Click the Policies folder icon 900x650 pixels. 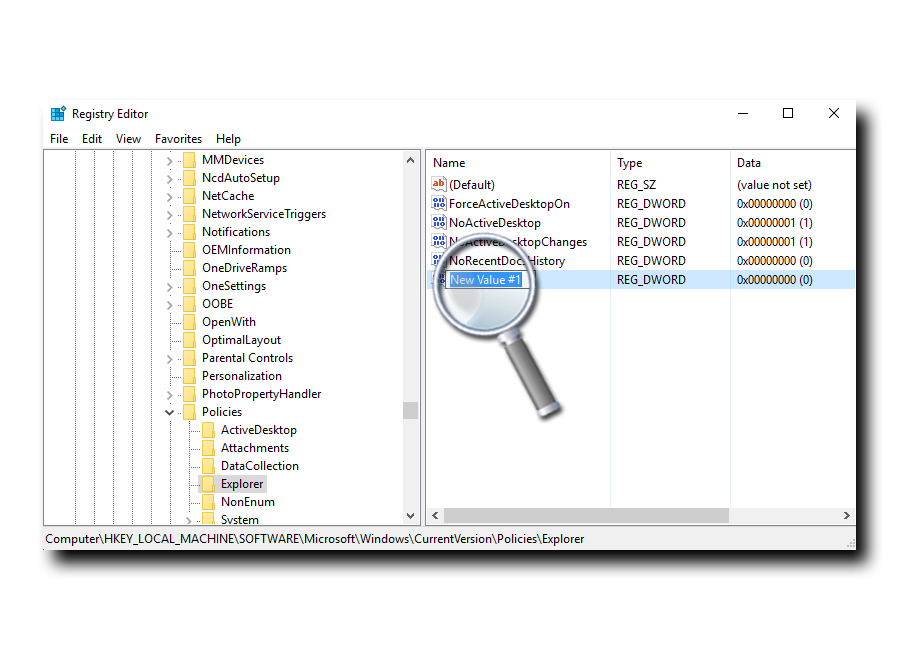189,412
